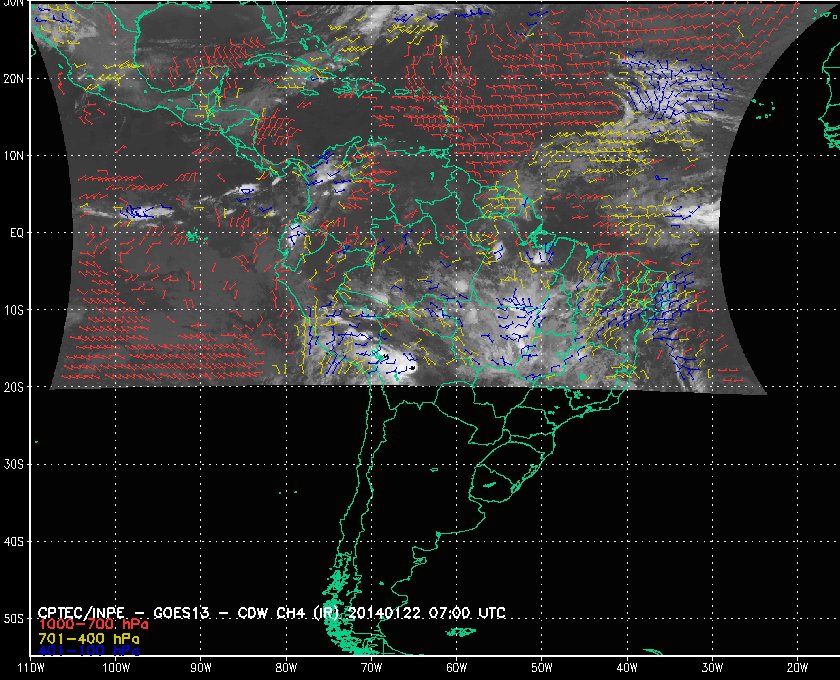The width and height of the screenshot is (840, 680).
Task: Click the 40S latitude label
Action: coord(13,541)
